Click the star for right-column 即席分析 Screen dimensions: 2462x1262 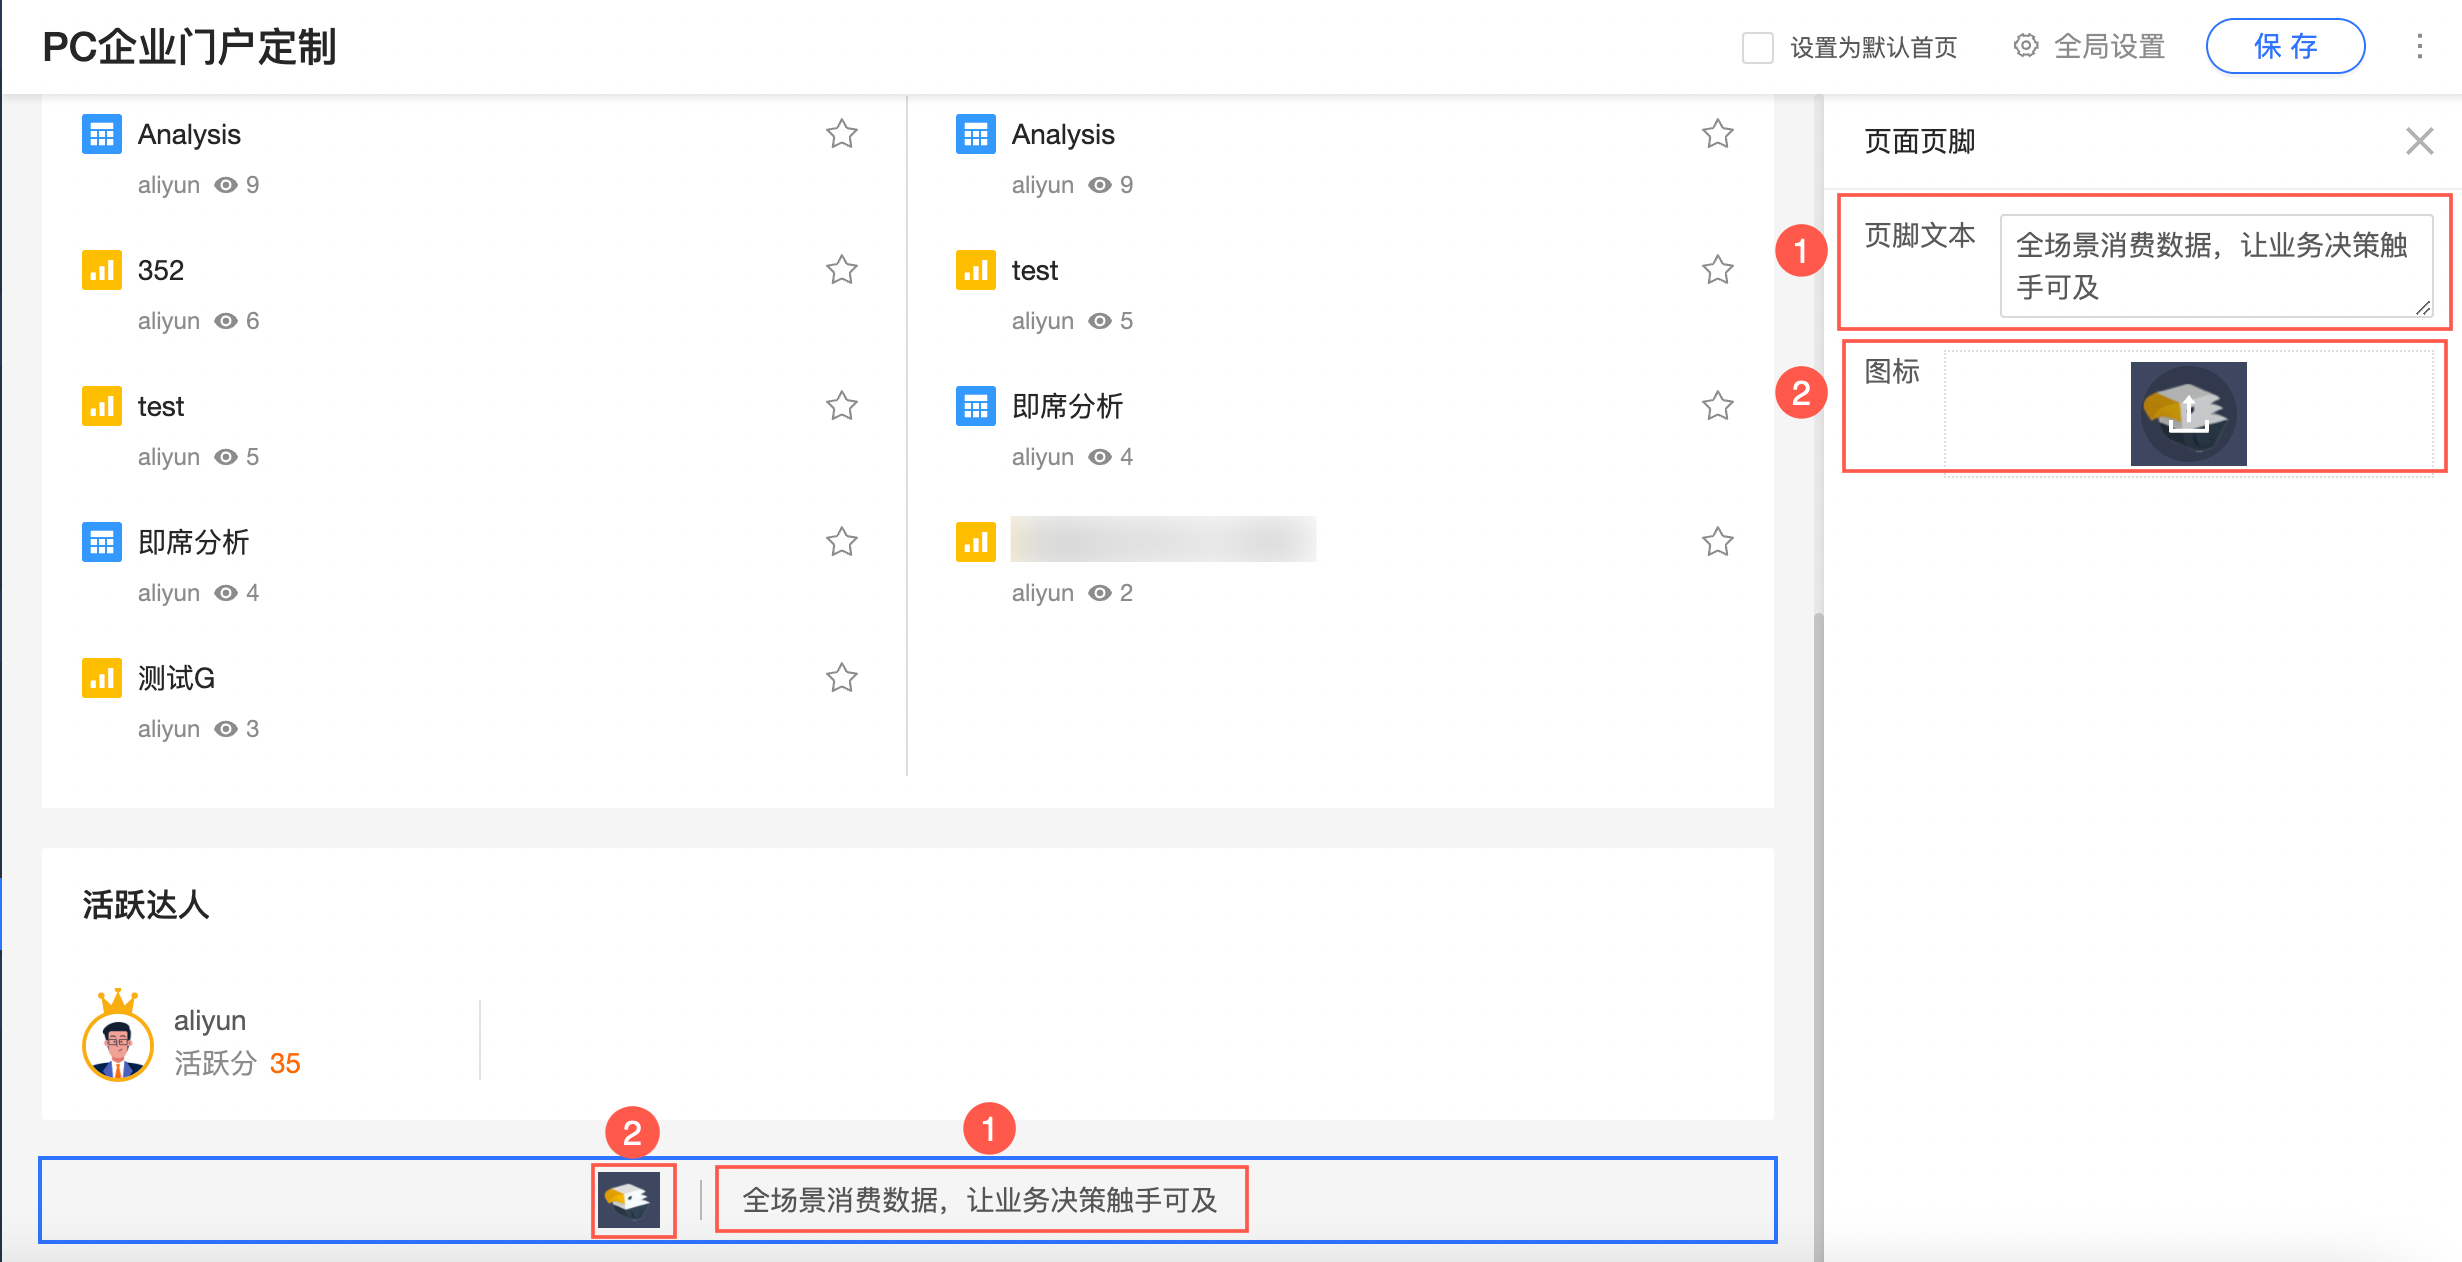[x=1717, y=406]
